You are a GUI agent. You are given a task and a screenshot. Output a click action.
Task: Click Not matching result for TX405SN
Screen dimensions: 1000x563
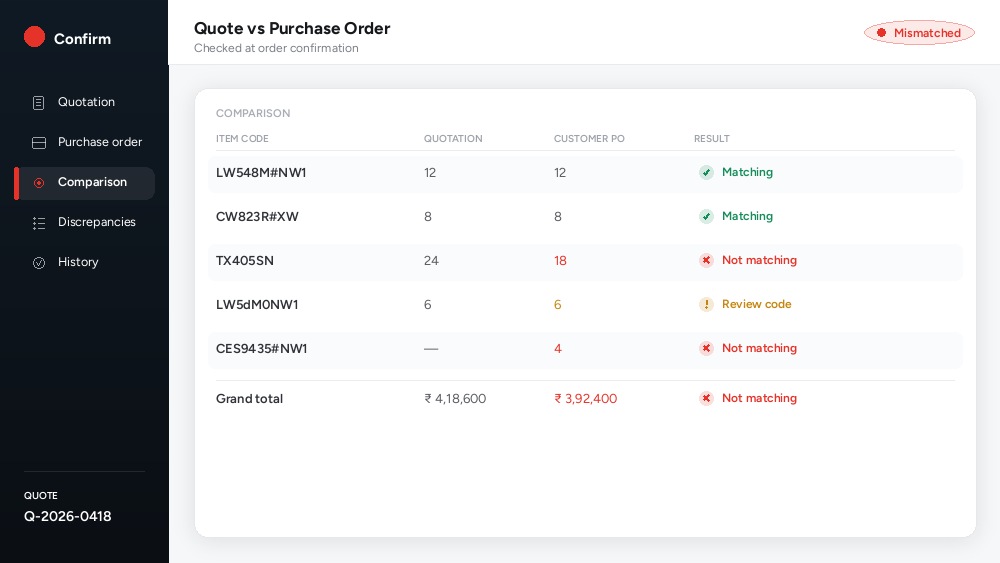coord(760,260)
